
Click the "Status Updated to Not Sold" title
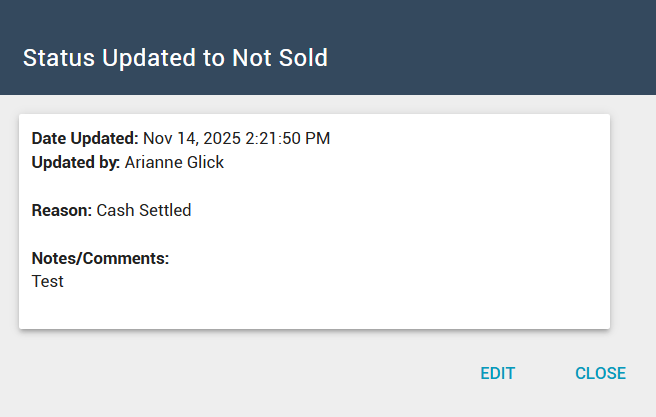pyautogui.click(x=175, y=58)
